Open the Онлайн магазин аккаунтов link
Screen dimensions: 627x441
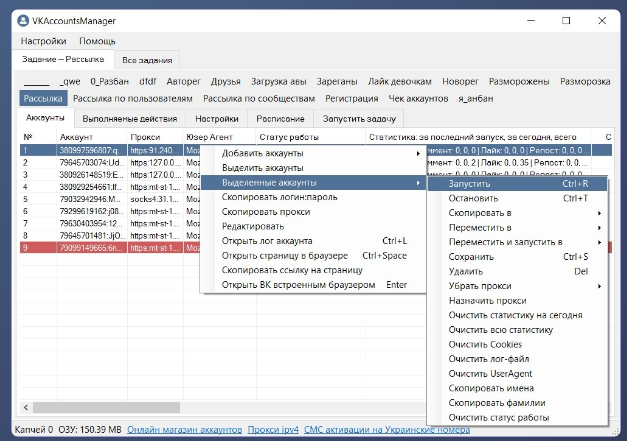185,430
